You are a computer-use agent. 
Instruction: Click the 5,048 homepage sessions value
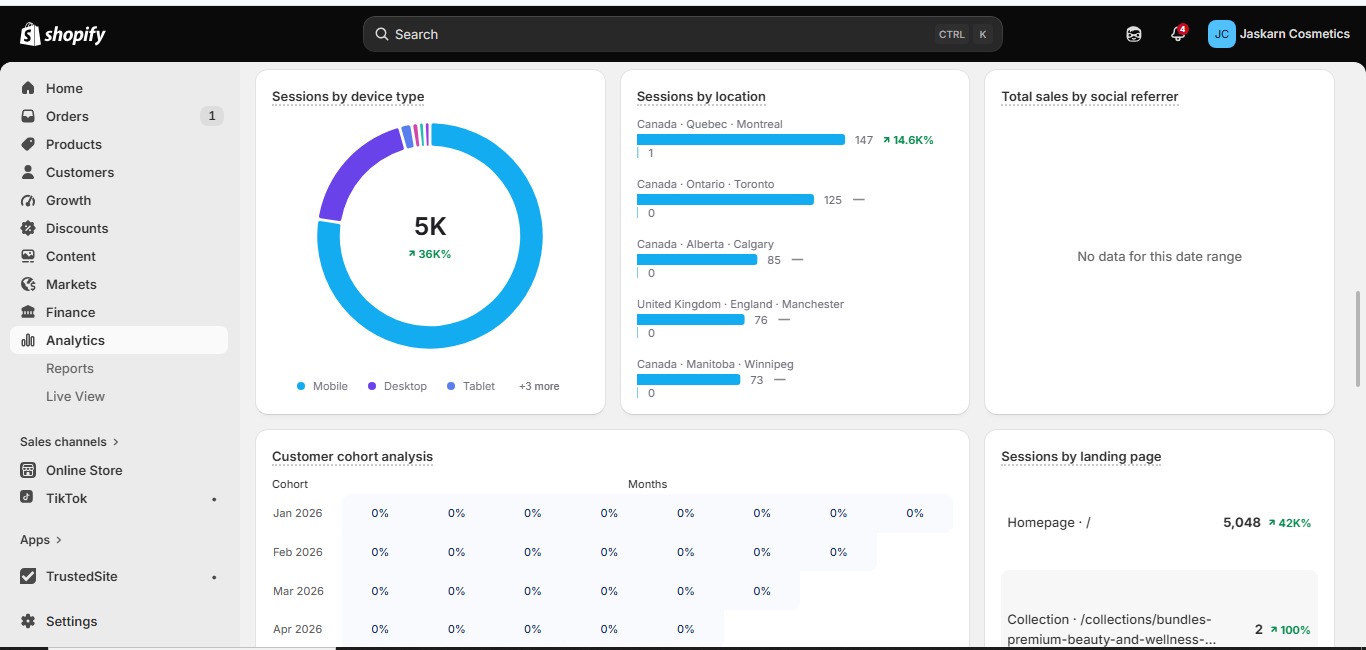click(1242, 523)
